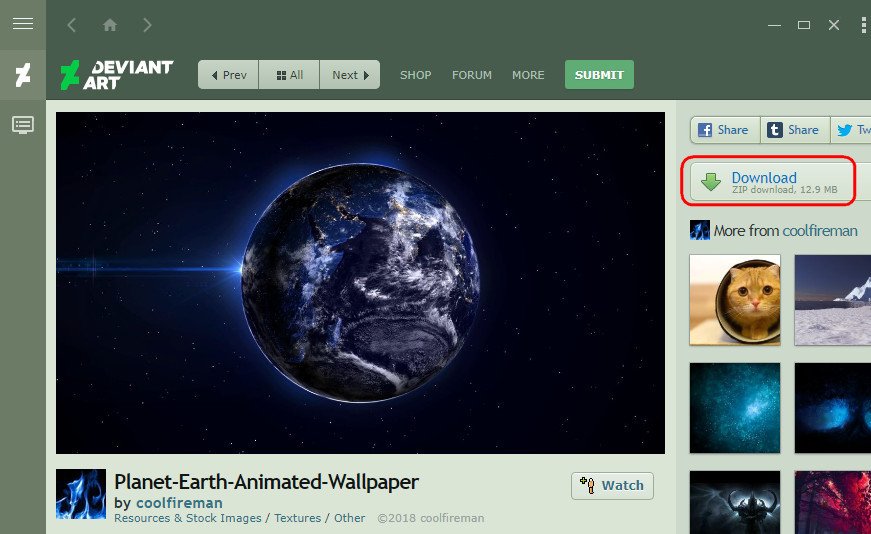Click the Planet-Earth-Animated-Wallpaper title
The height and width of the screenshot is (534, 871).
pos(266,482)
